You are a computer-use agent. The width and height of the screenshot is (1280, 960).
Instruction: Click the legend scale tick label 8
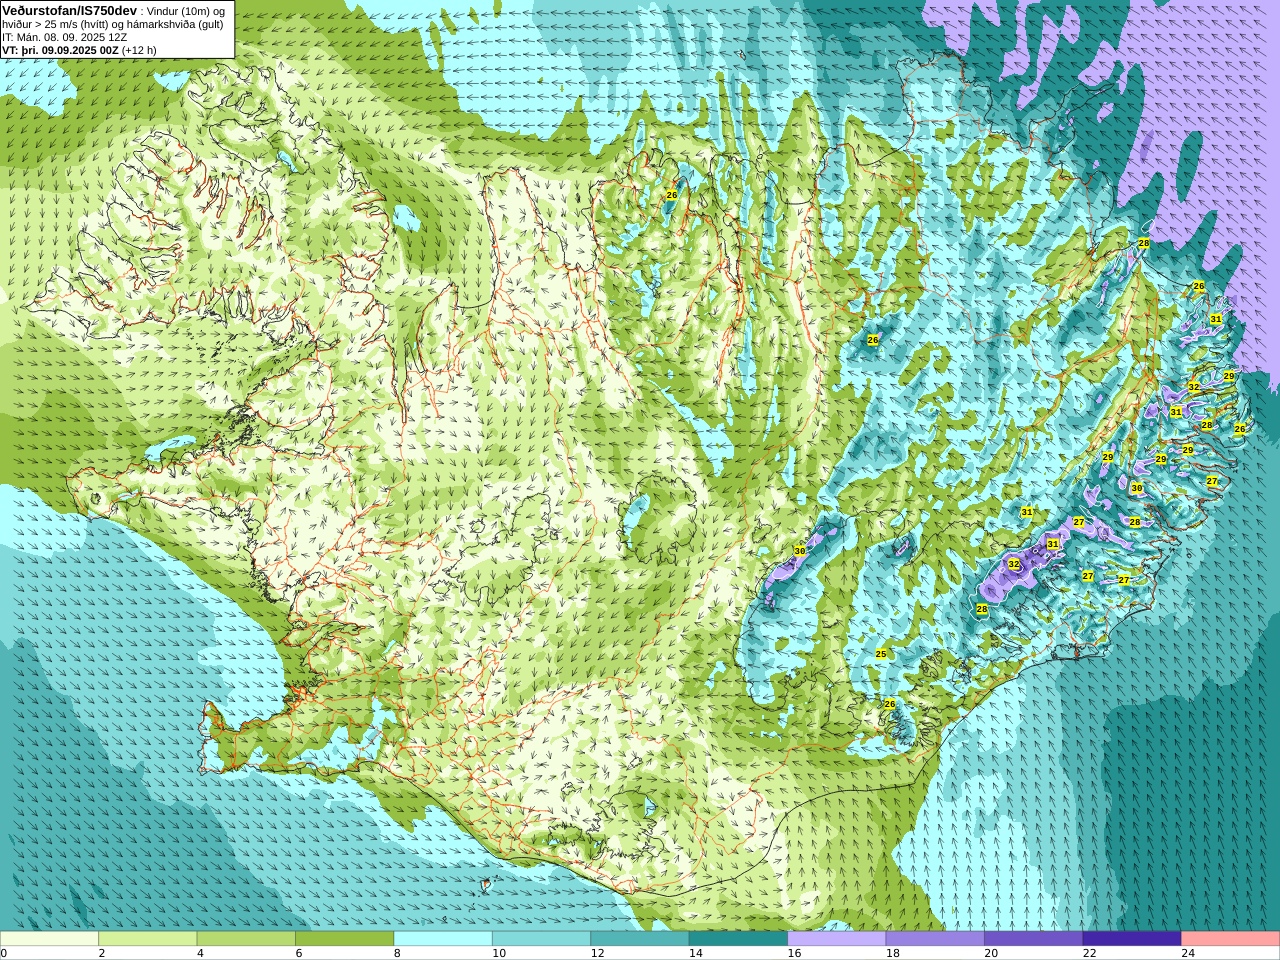(x=397, y=953)
